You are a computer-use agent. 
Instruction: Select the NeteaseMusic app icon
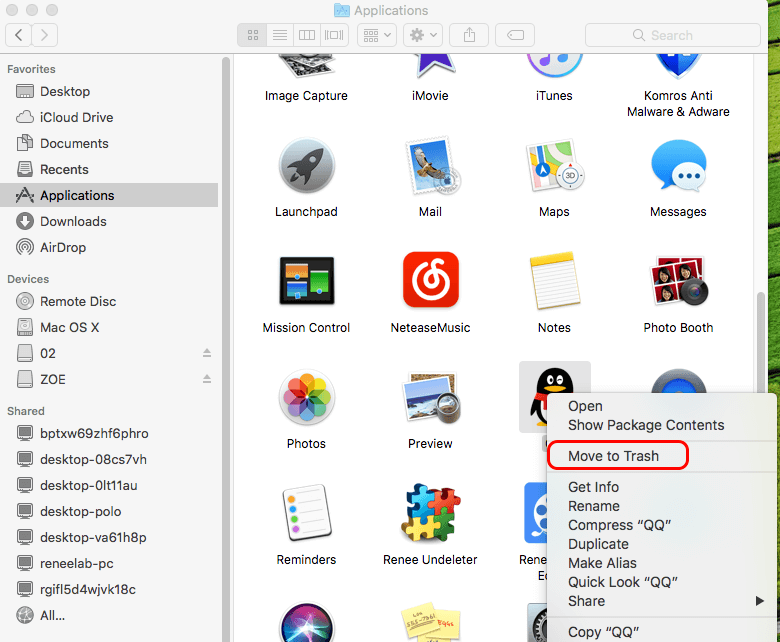tap(430, 281)
